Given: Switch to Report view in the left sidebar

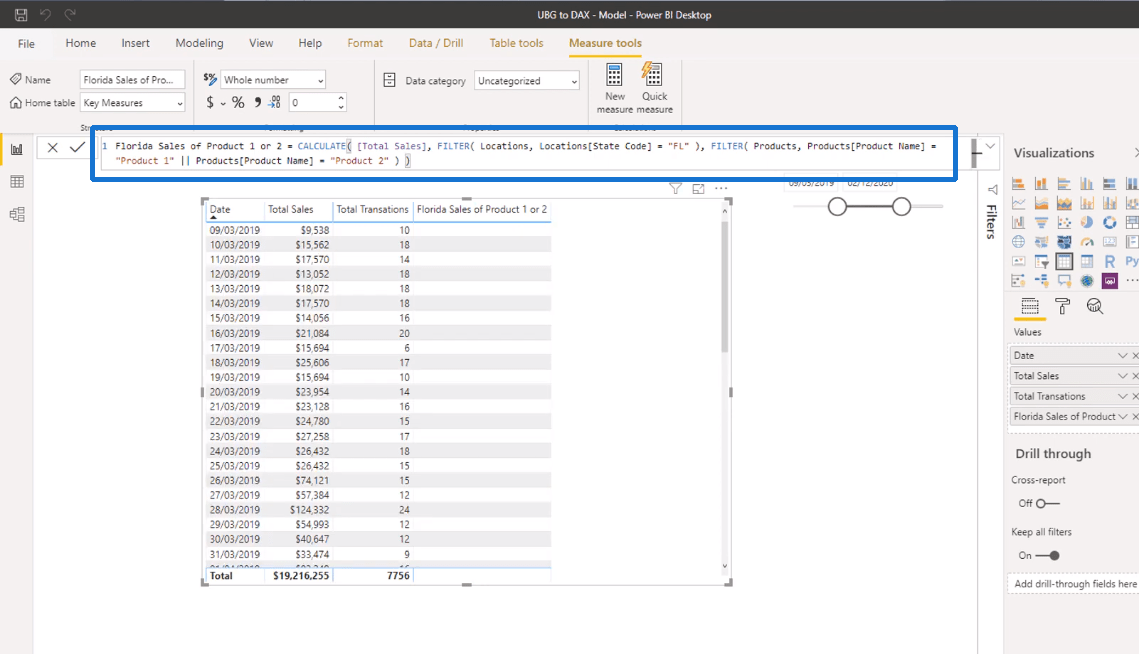Looking at the screenshot, I should [x=17, y=149].
